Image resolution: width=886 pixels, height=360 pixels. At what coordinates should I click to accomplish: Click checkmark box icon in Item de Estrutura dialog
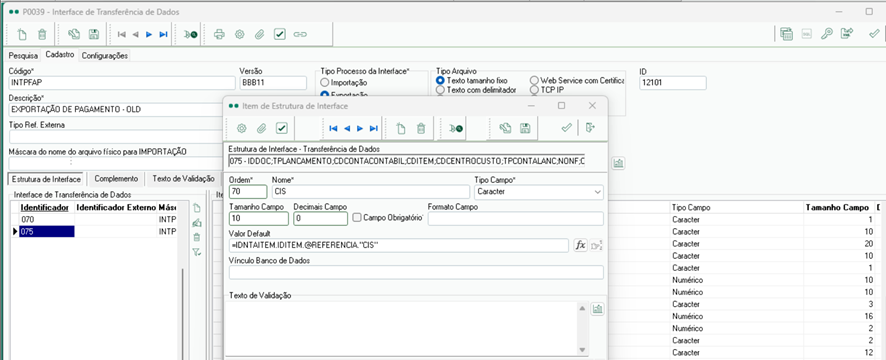coord(281,128)
